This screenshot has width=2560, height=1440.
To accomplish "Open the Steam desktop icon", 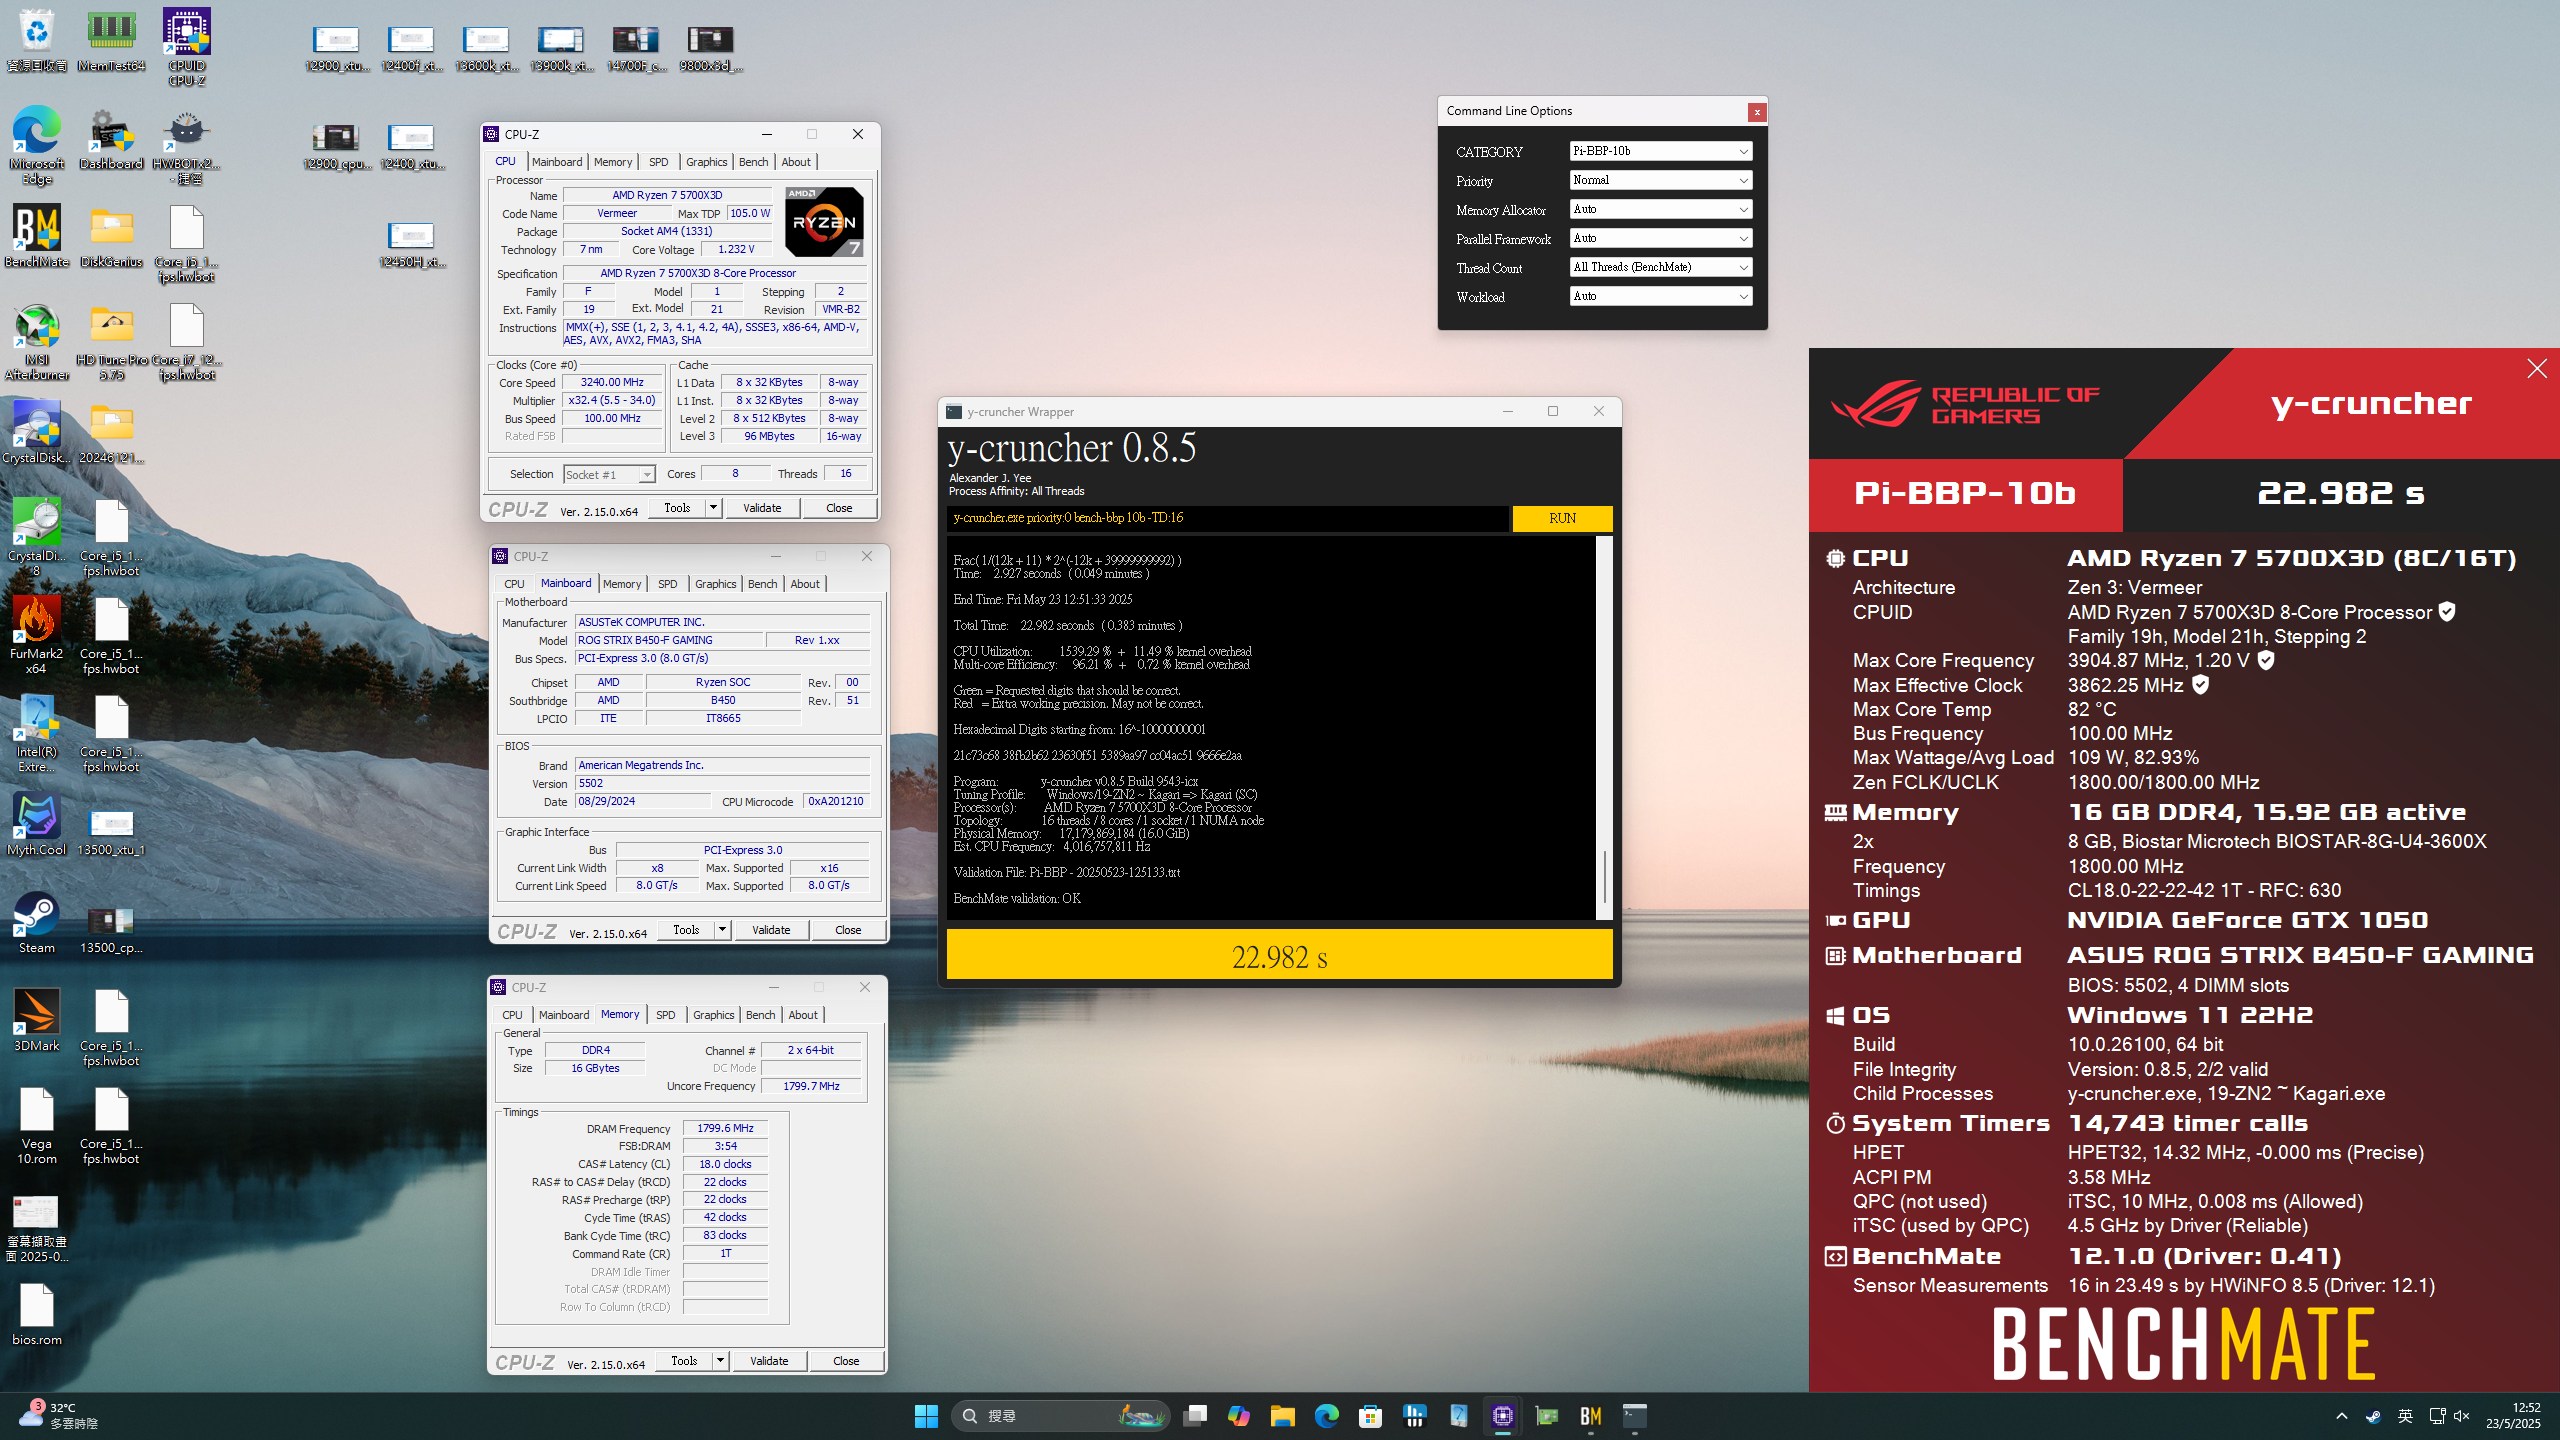I will pyautogui.click(x=37, y=922).
